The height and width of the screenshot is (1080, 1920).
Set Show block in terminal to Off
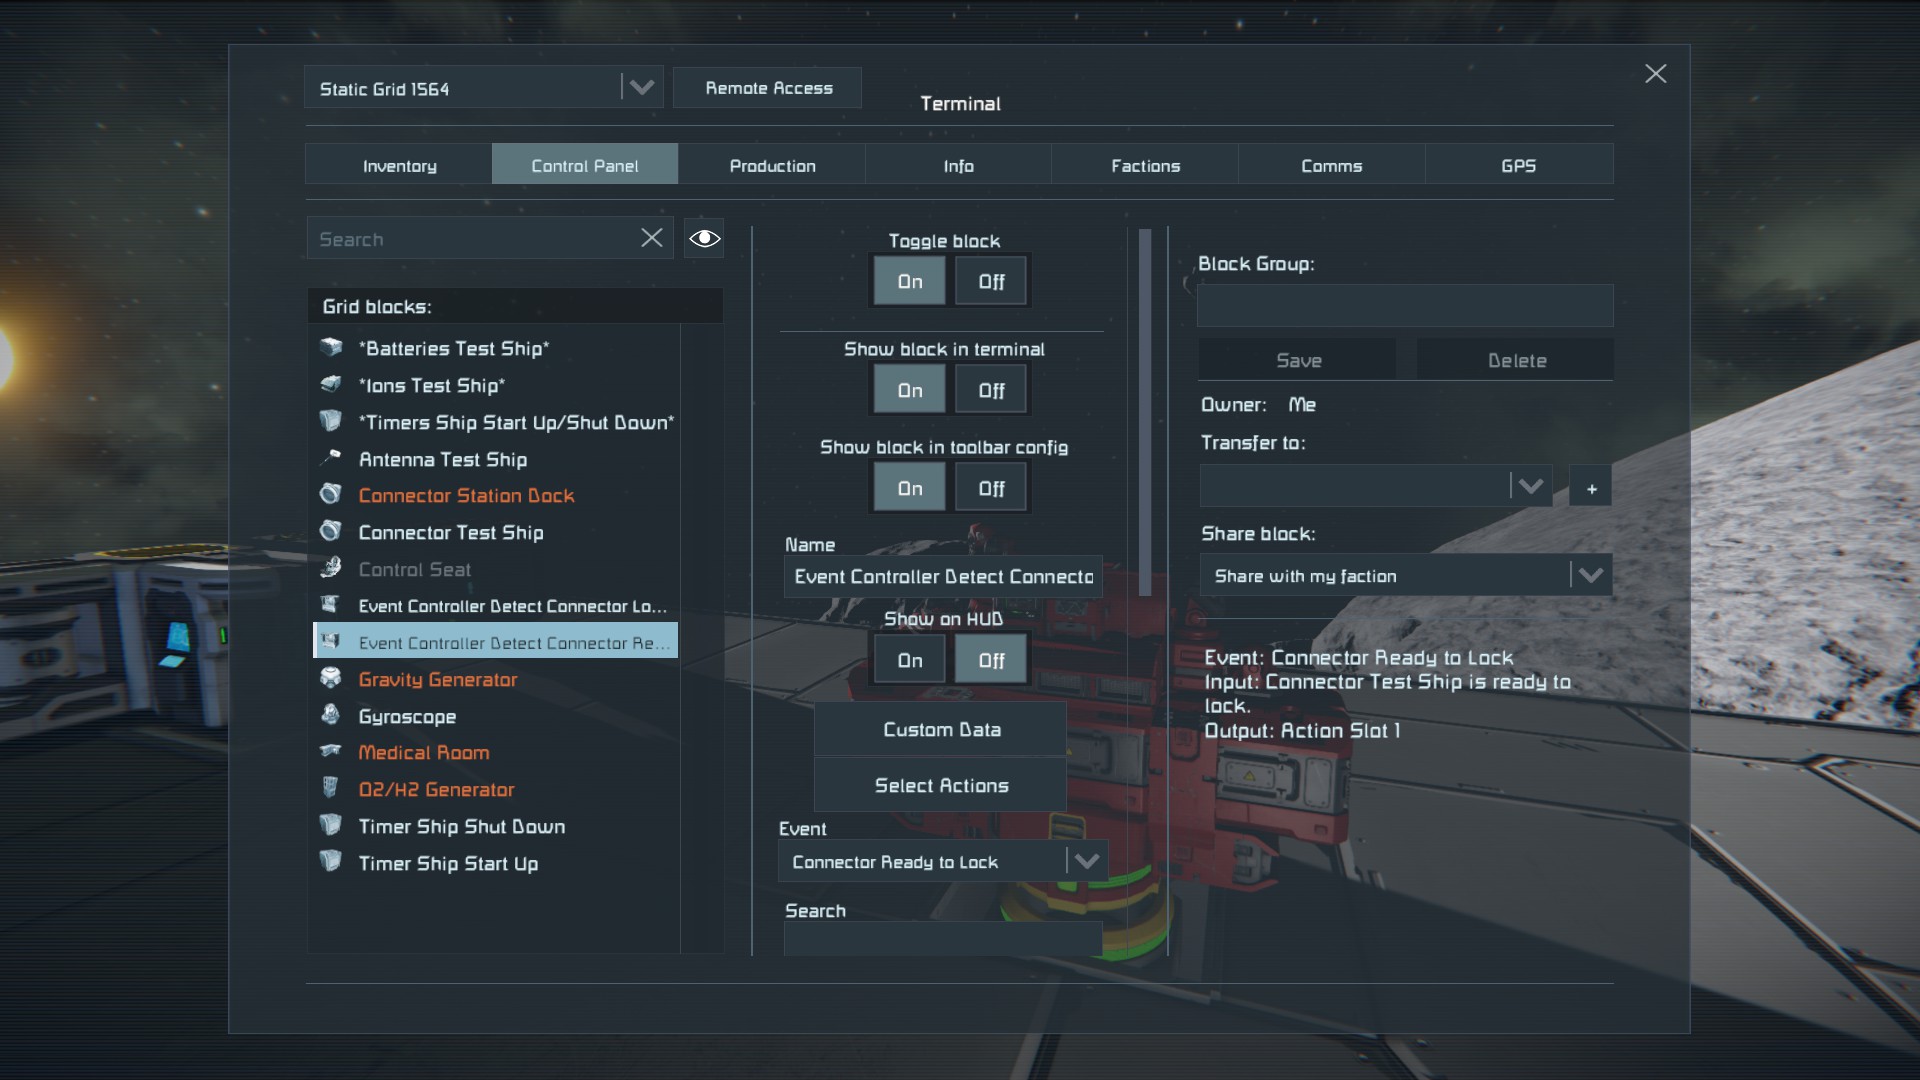[991, 390]
